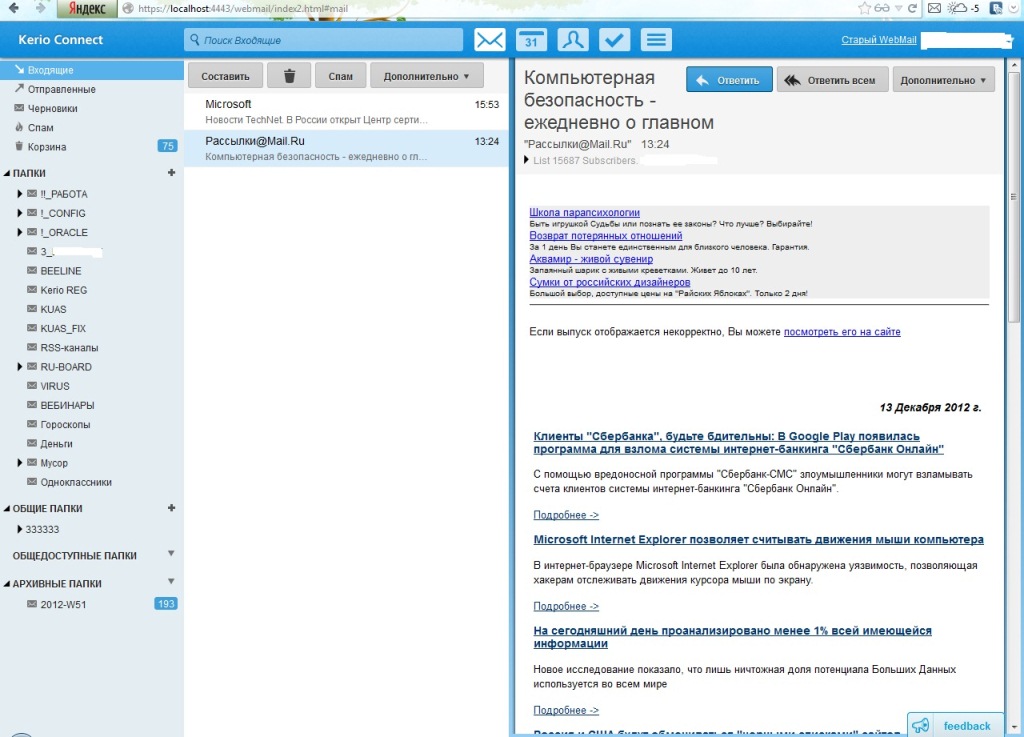Image resolution: width=1024 pixels, height=737 pixels.
Task: Open Дополнительно dropdown in message list toolbar
Action: pyautogui.click(x=426, y=76)
